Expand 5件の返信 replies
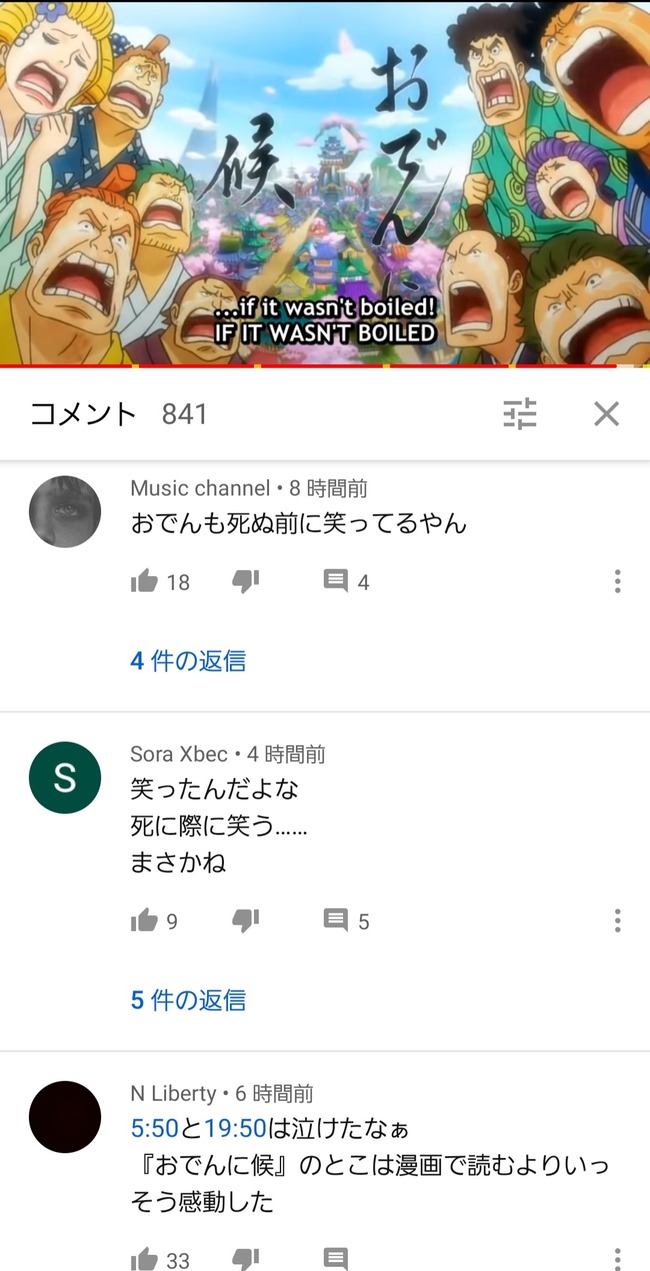Screen dimensions: 650x1271 188,1000
